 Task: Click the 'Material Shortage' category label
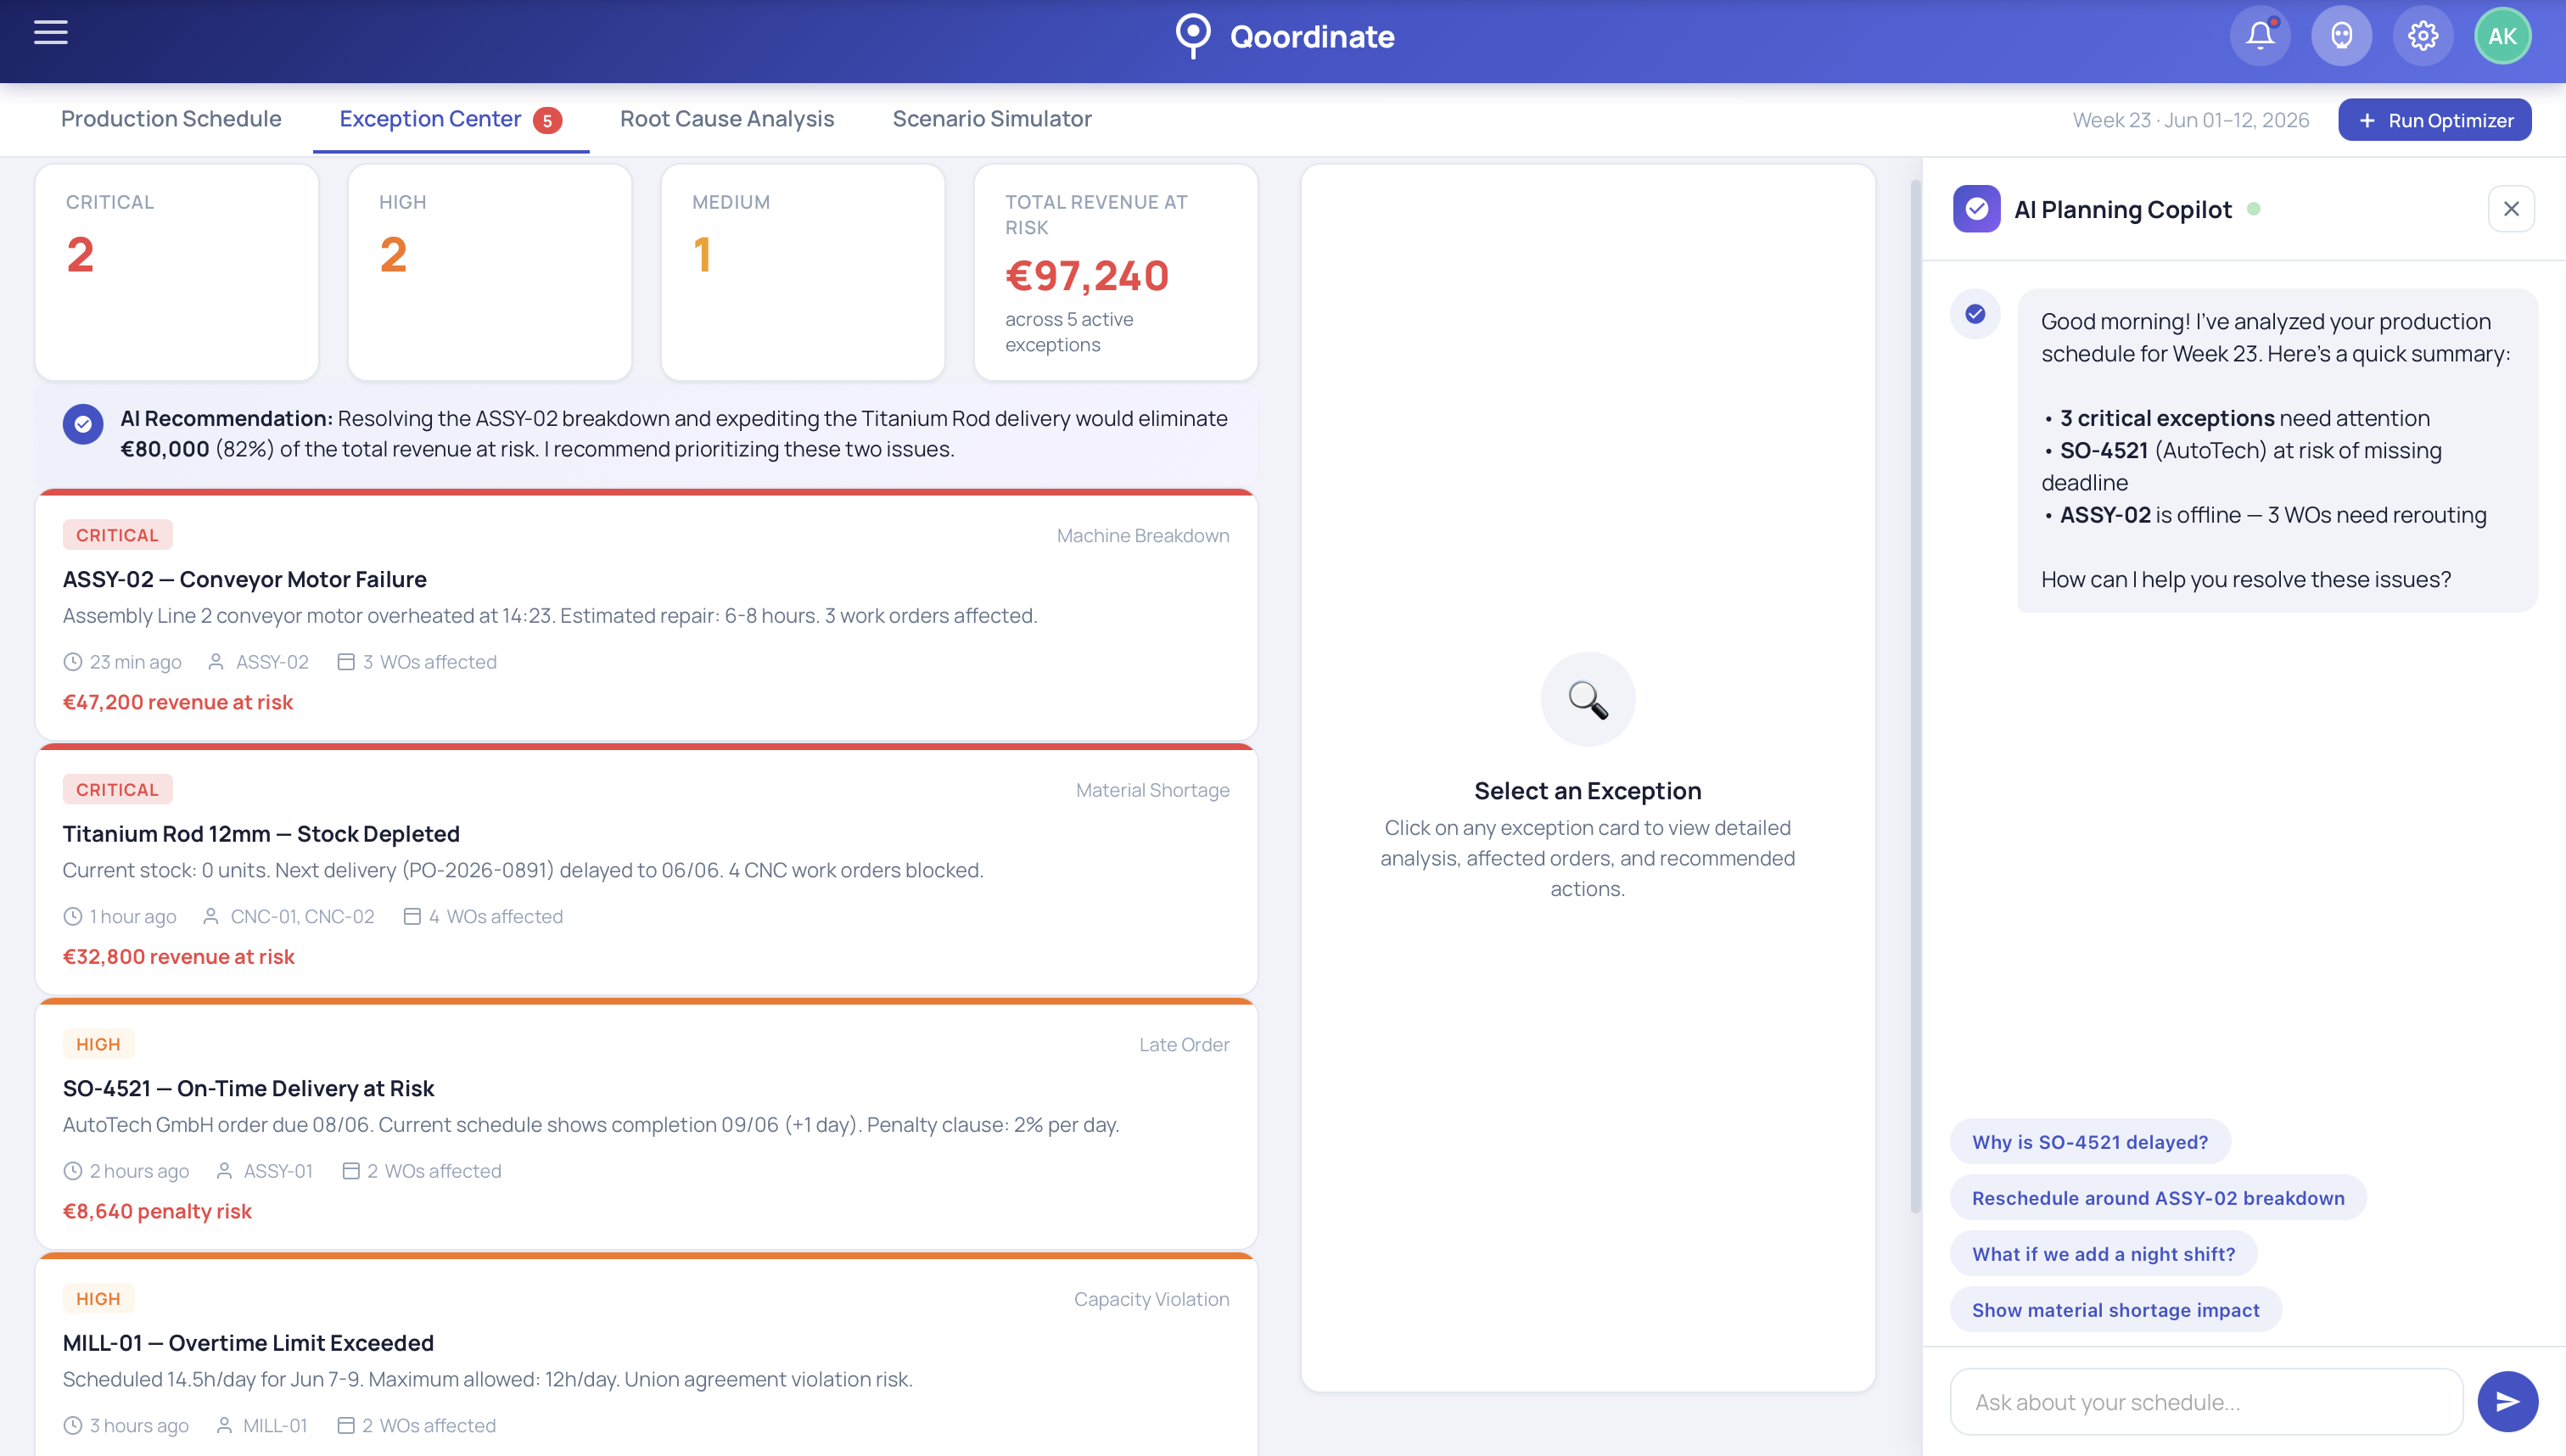tap(1152, 790)
